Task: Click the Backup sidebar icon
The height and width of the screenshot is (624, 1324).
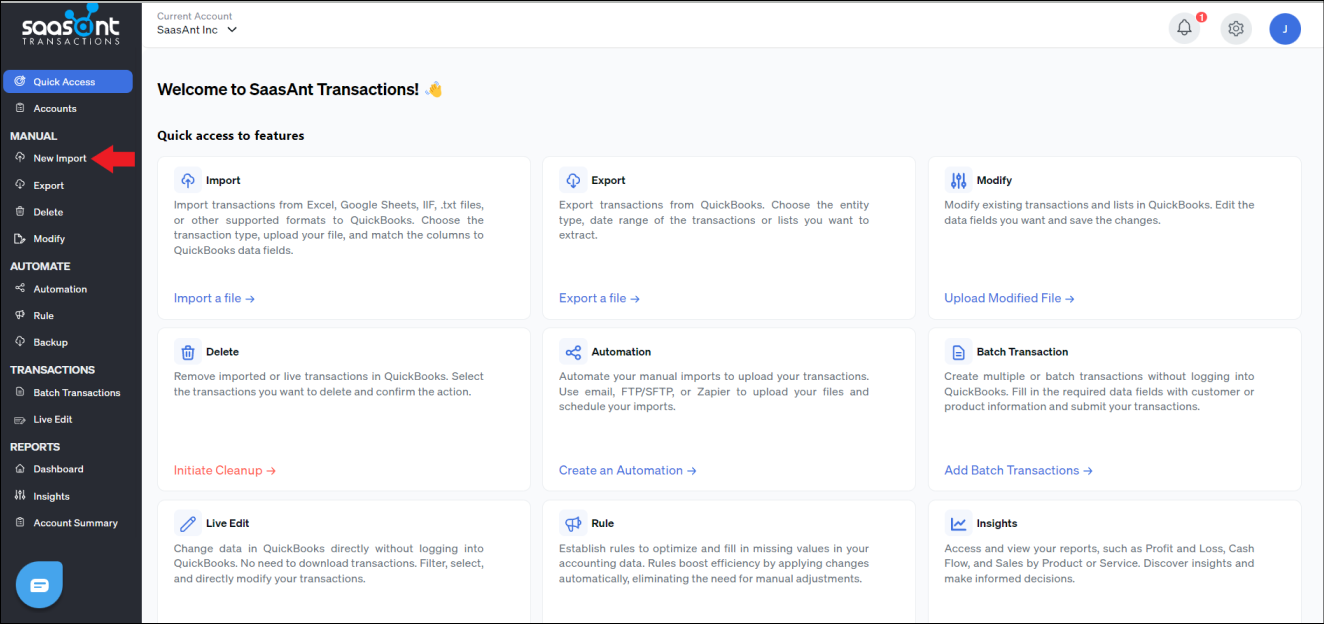Action: pyautogui.click(x=20, y=342)
